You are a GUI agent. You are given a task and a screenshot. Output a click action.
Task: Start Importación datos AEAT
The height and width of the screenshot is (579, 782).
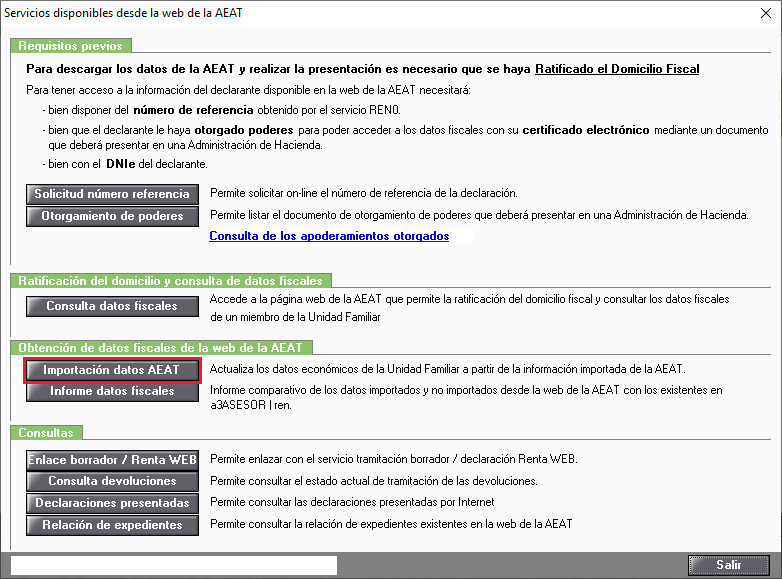112,370
